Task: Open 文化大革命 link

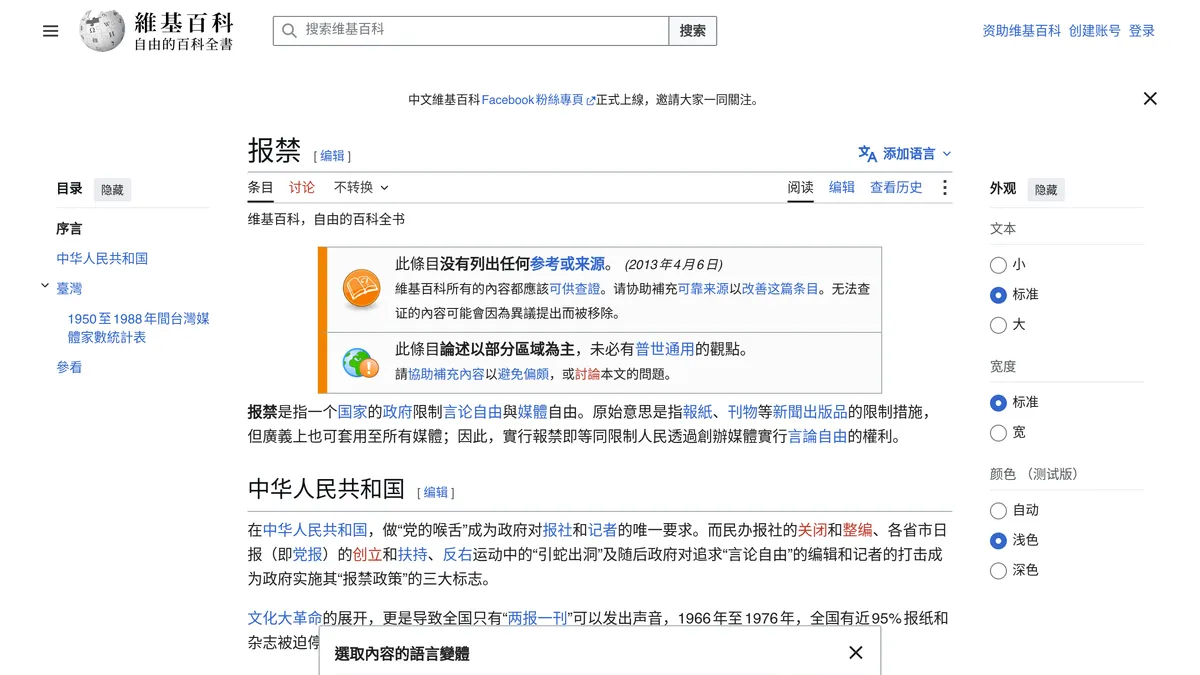Action: 285,618
